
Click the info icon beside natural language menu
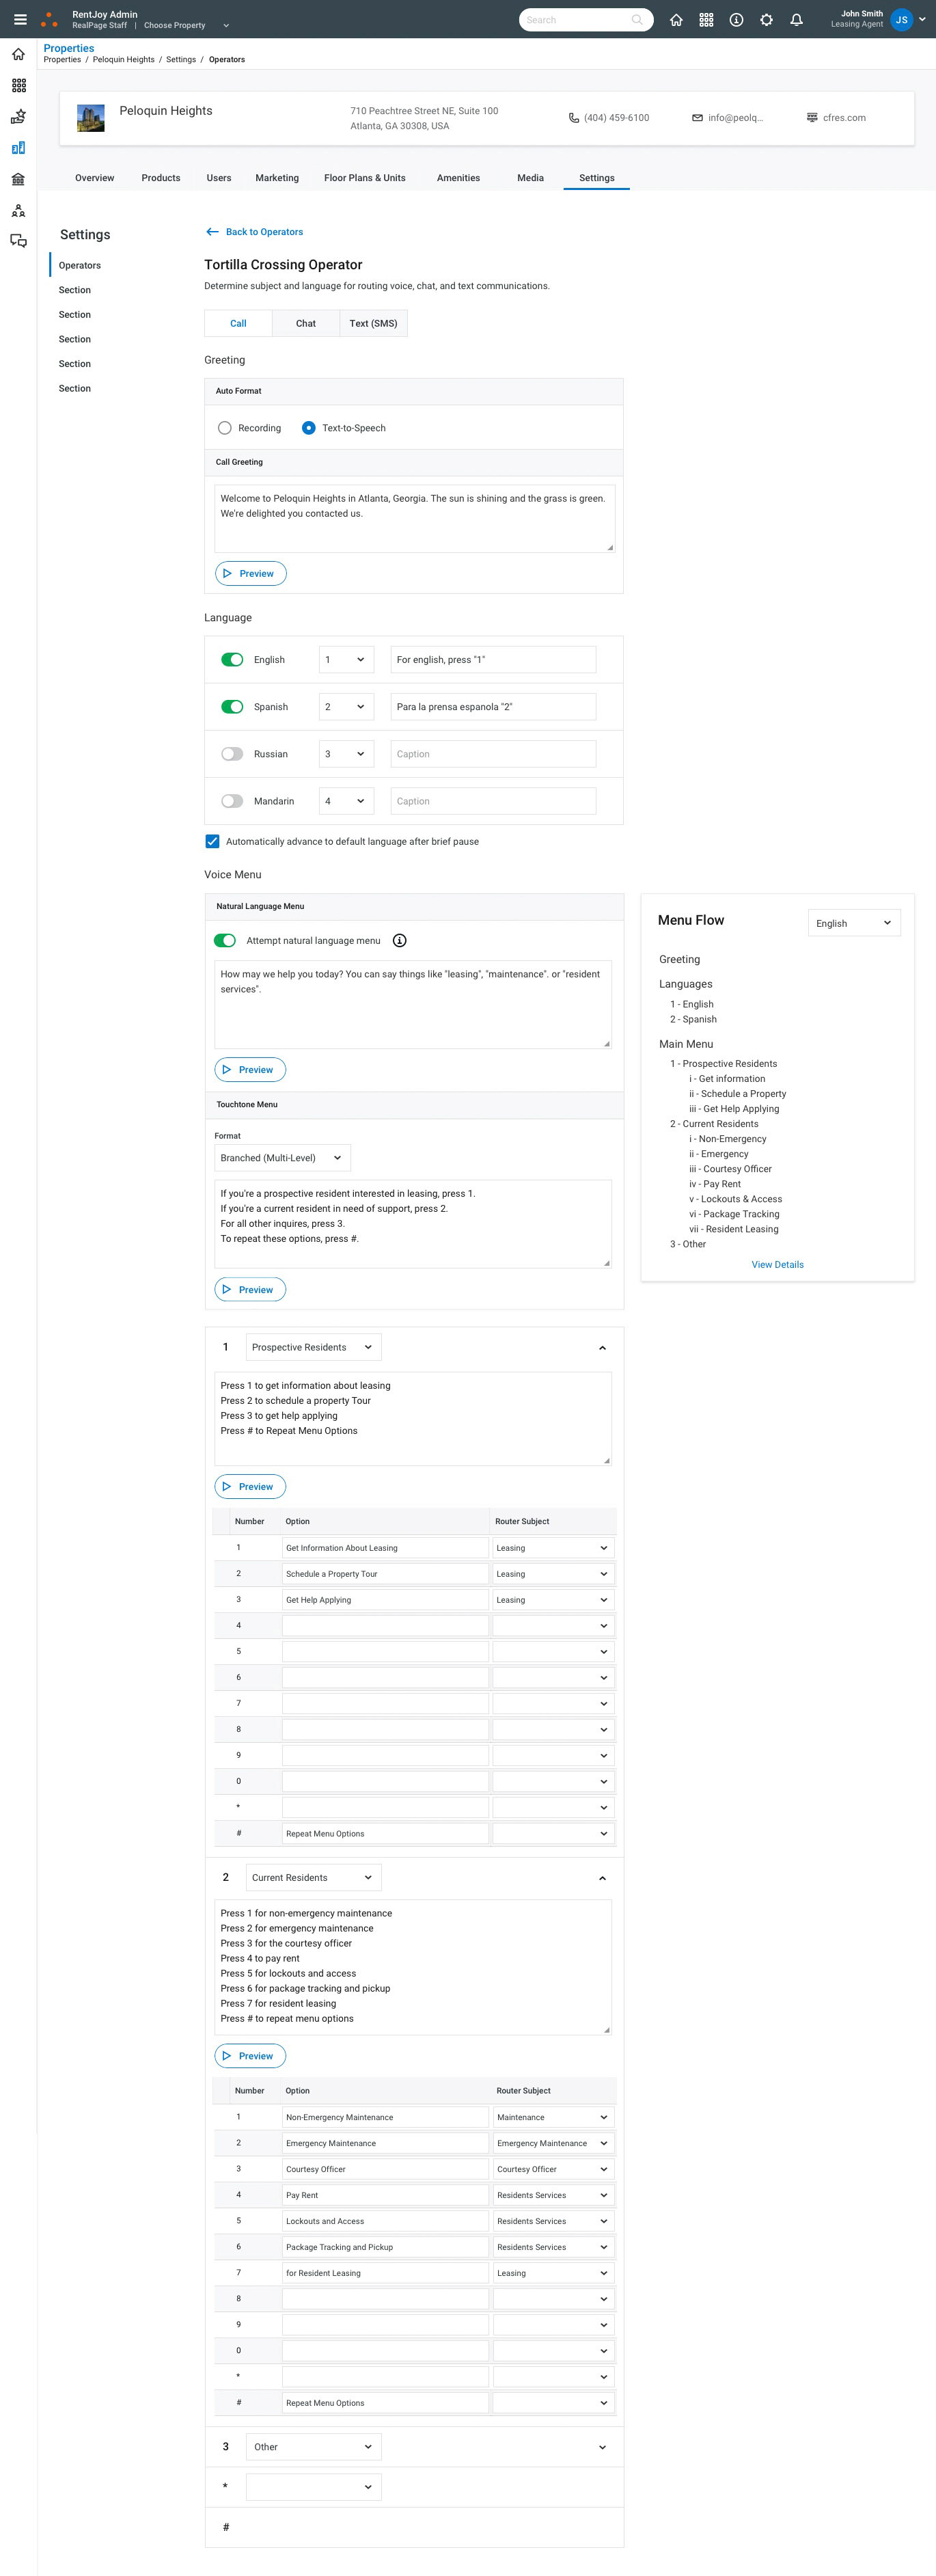pos(399,941)
